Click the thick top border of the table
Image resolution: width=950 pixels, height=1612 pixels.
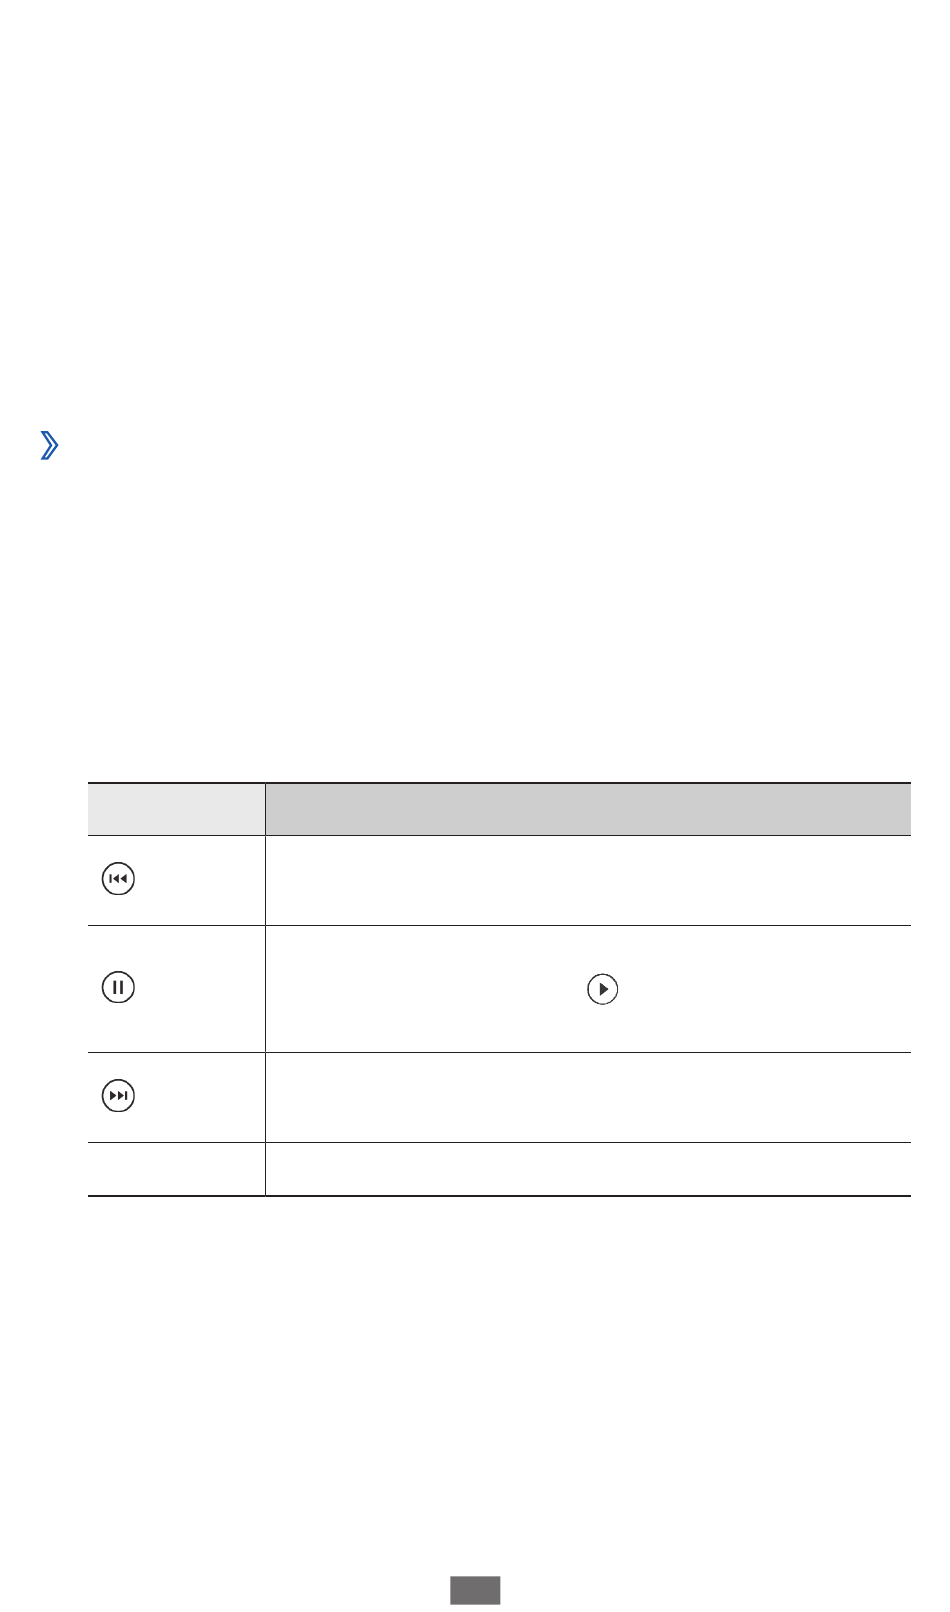pyautogui.click(x=499, y=783)
